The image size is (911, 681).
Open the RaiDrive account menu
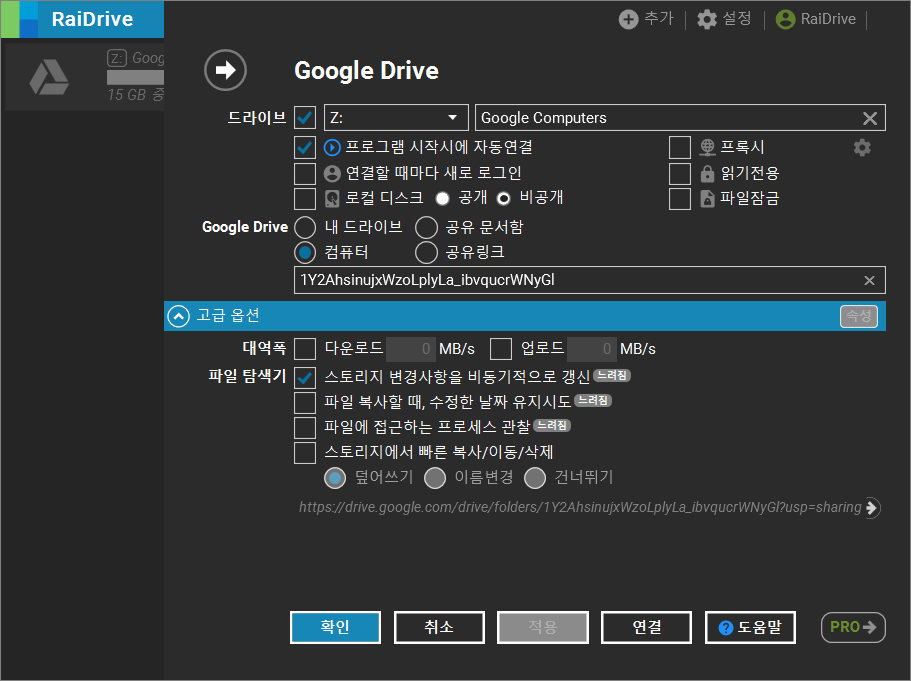pyautogui.click(x=816, y=19)
